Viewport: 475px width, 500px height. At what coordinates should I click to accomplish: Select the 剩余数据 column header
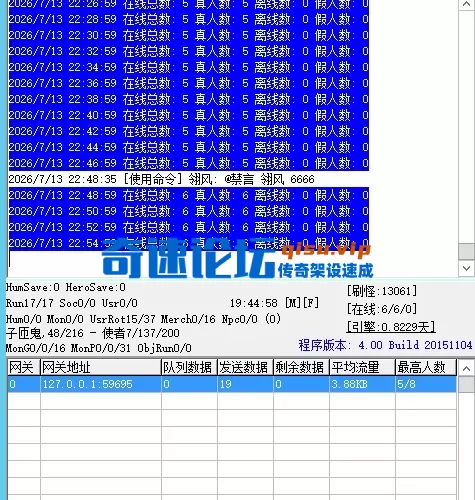(301, 368)
